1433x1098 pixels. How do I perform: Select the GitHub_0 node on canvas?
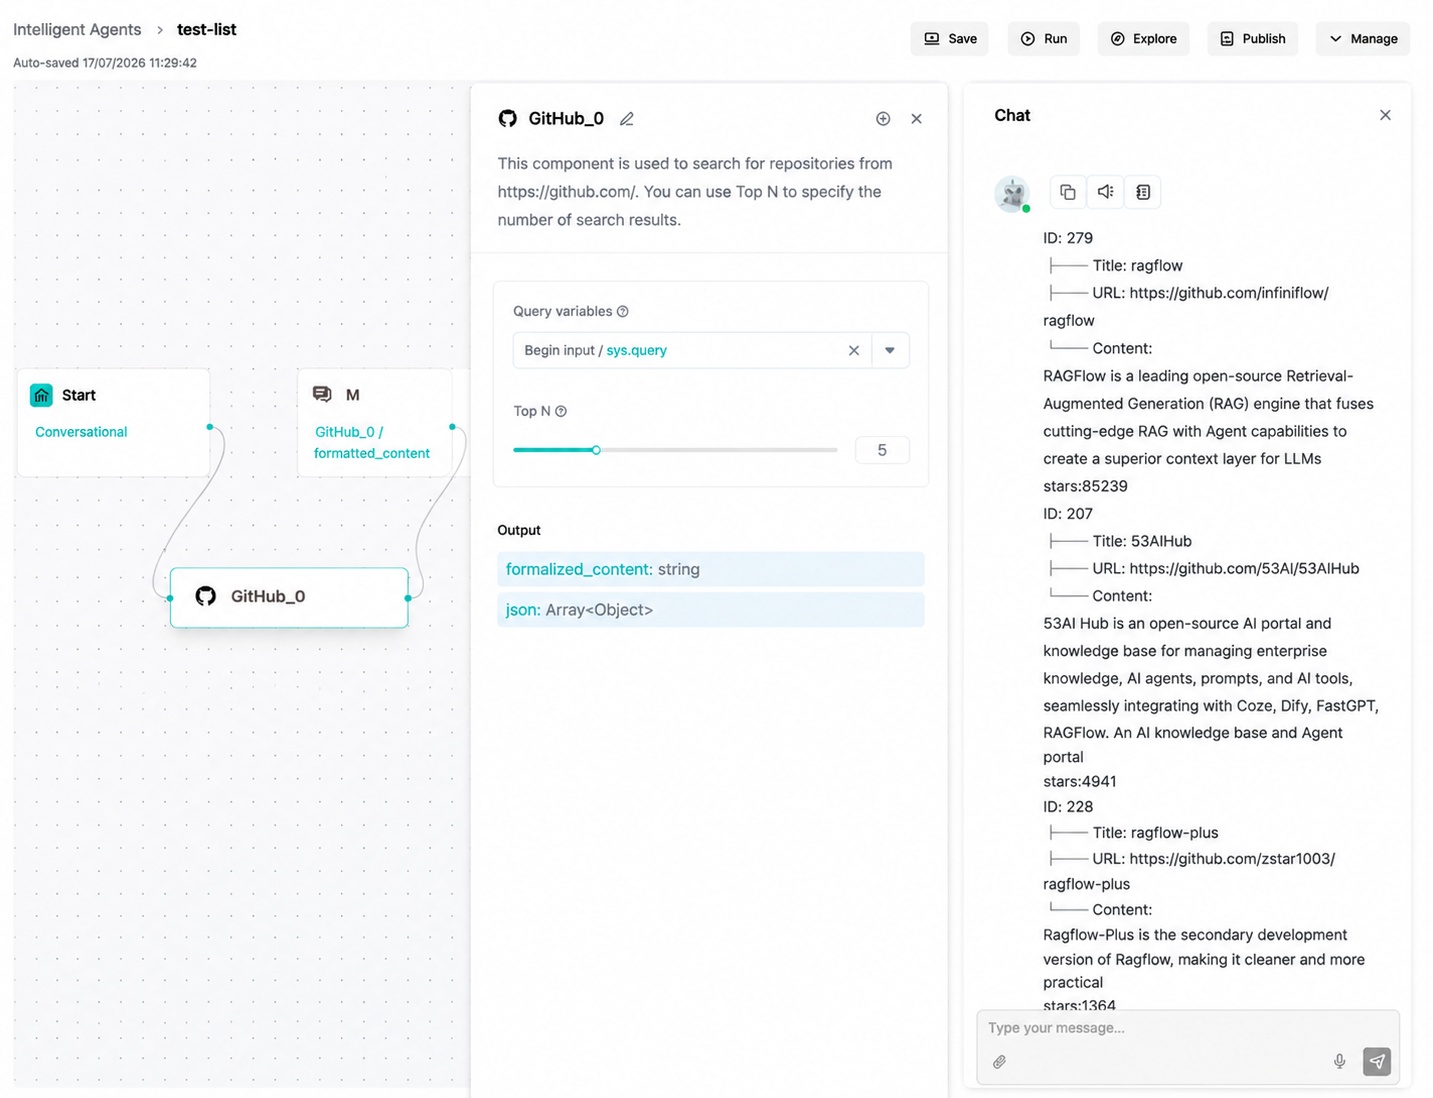289,597
